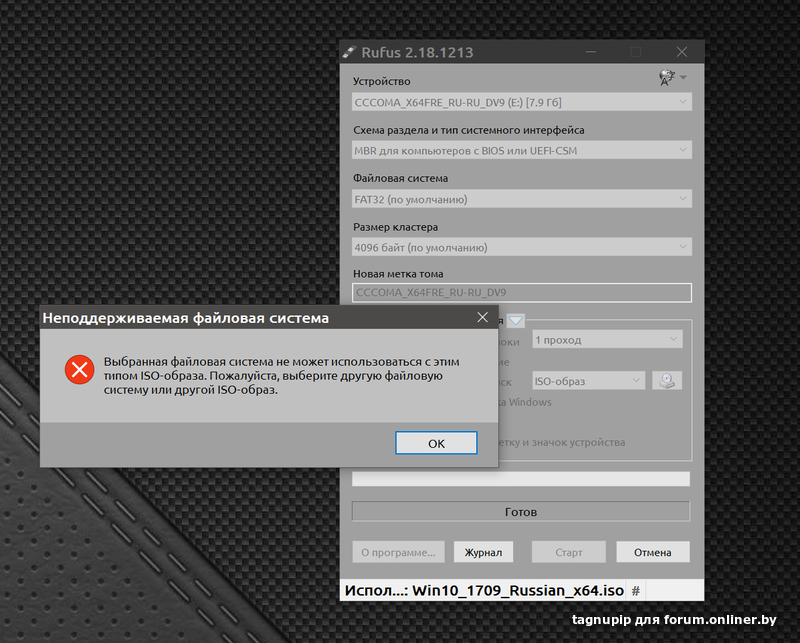Viewport: 800px width, 643px height.
Task: Open the Журнал log button
Action: [483, 552]
